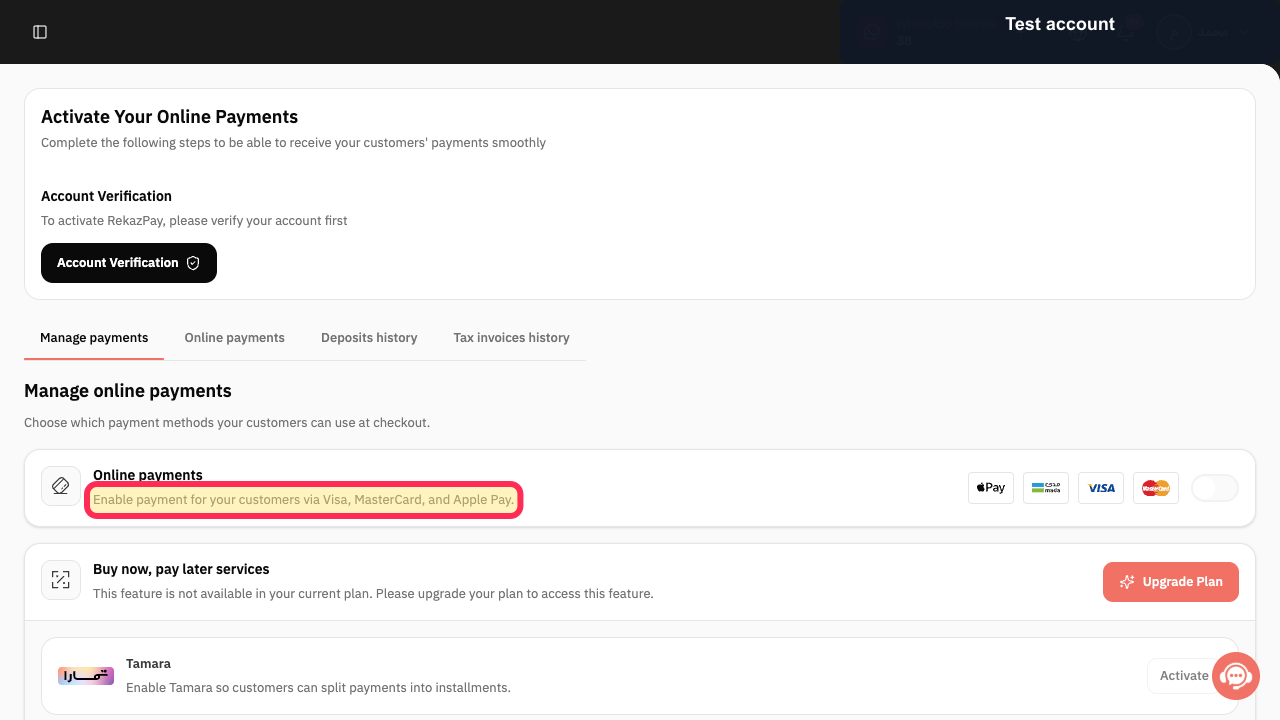Click the Apple Pay logo icon
Screen dimensions: 1280x720
[x=991, y=488]
